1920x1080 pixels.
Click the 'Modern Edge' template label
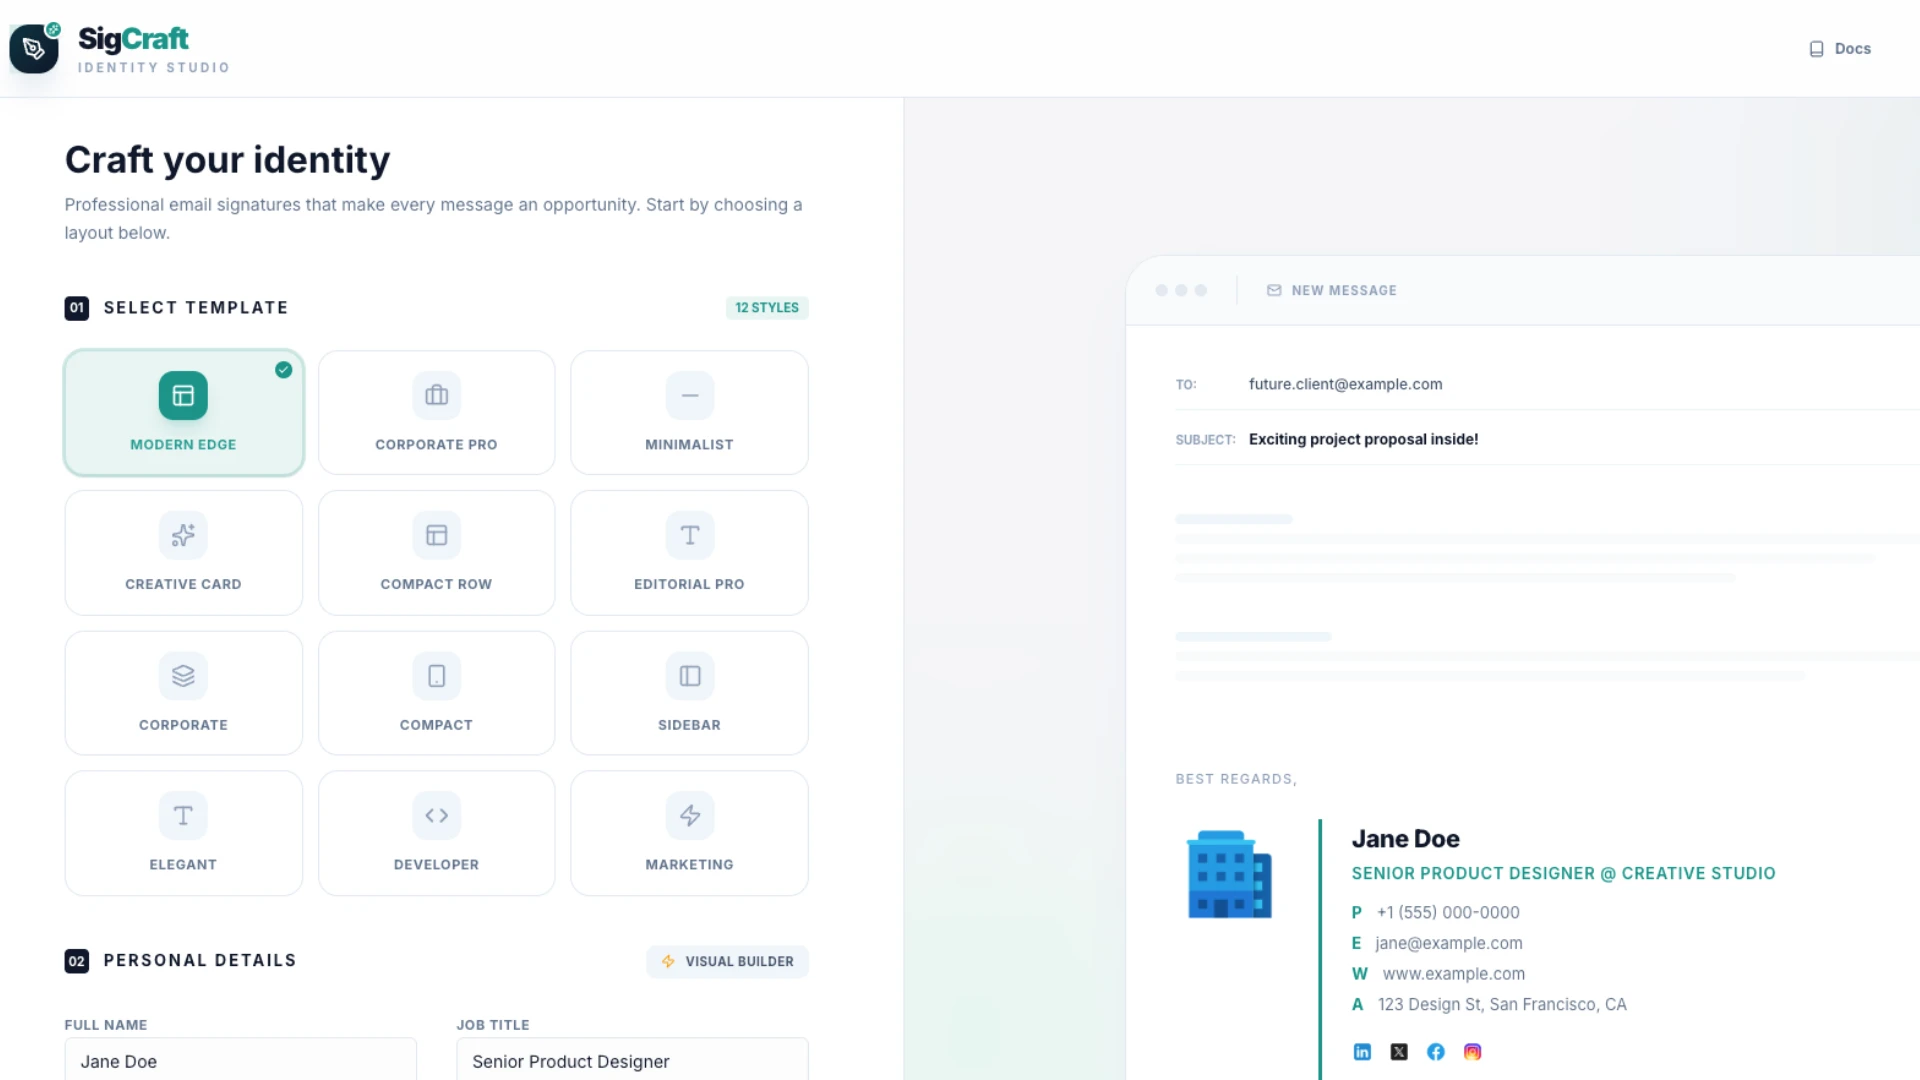pos(183,445)
